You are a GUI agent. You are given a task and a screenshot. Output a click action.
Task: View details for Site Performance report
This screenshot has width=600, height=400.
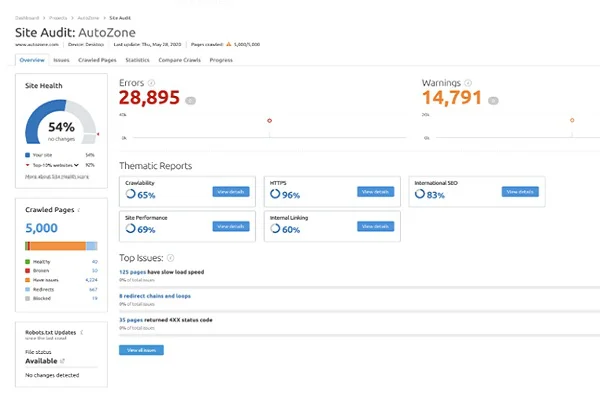point(231,226)
